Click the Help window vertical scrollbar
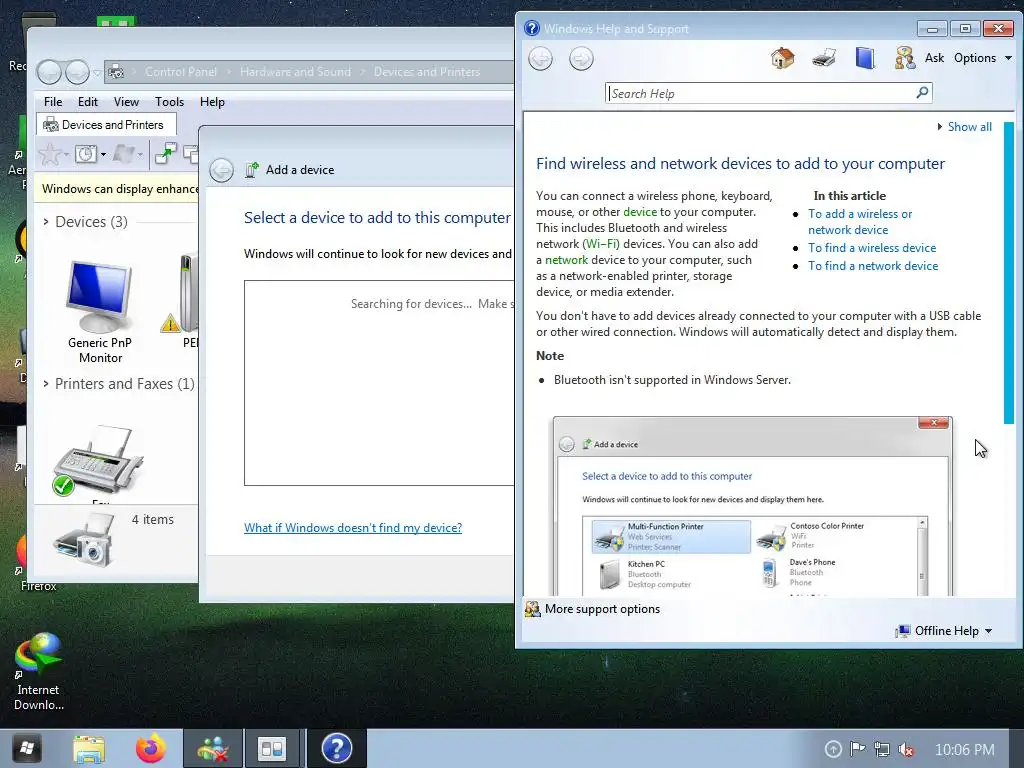The width and height of the screenshot is (1024, 768). 1009,273
